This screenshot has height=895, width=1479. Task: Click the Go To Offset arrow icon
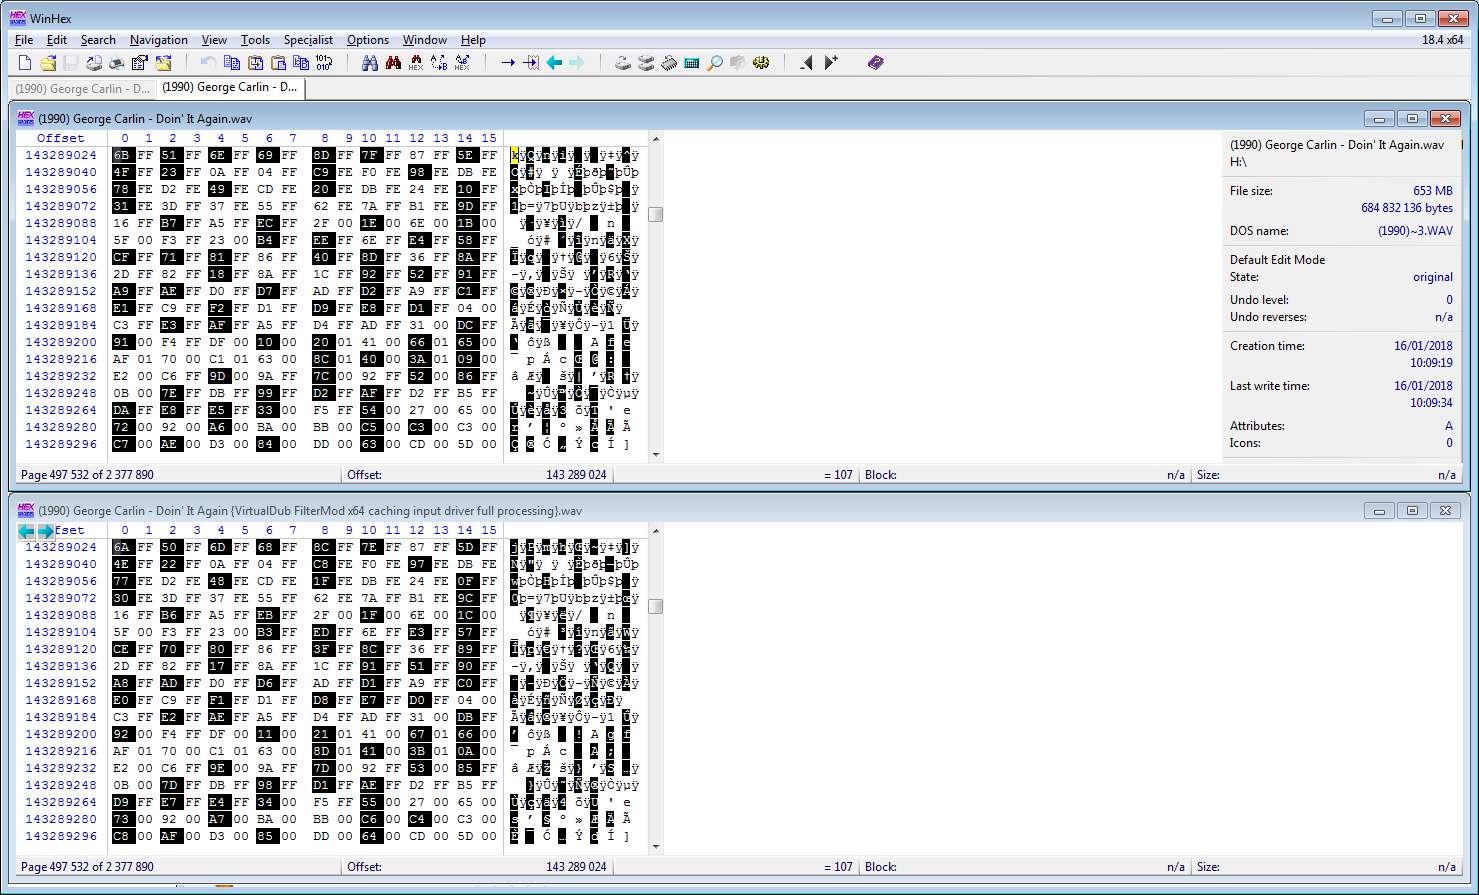508,63
